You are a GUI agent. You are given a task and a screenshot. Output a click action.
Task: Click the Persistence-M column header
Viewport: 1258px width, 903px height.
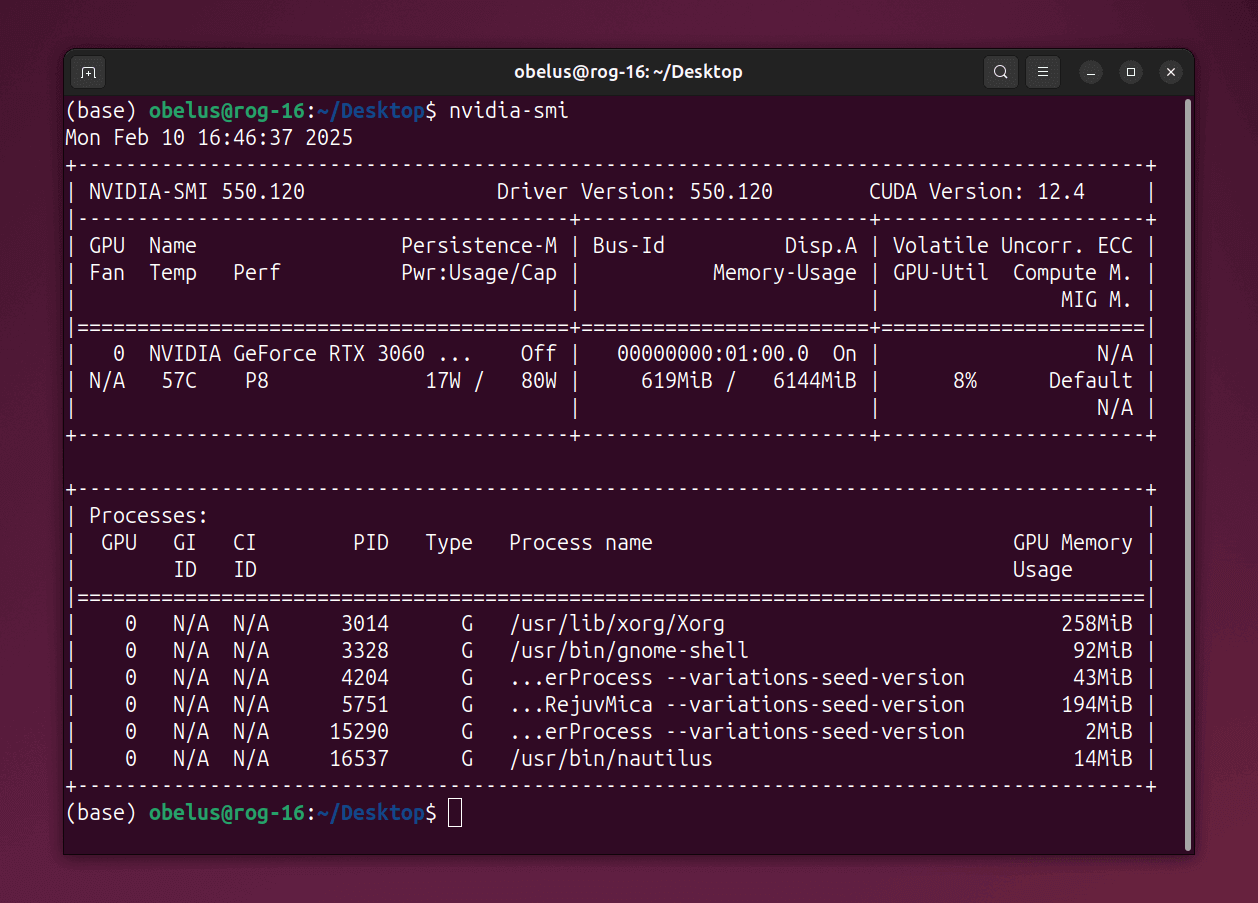tap(479, 246)
